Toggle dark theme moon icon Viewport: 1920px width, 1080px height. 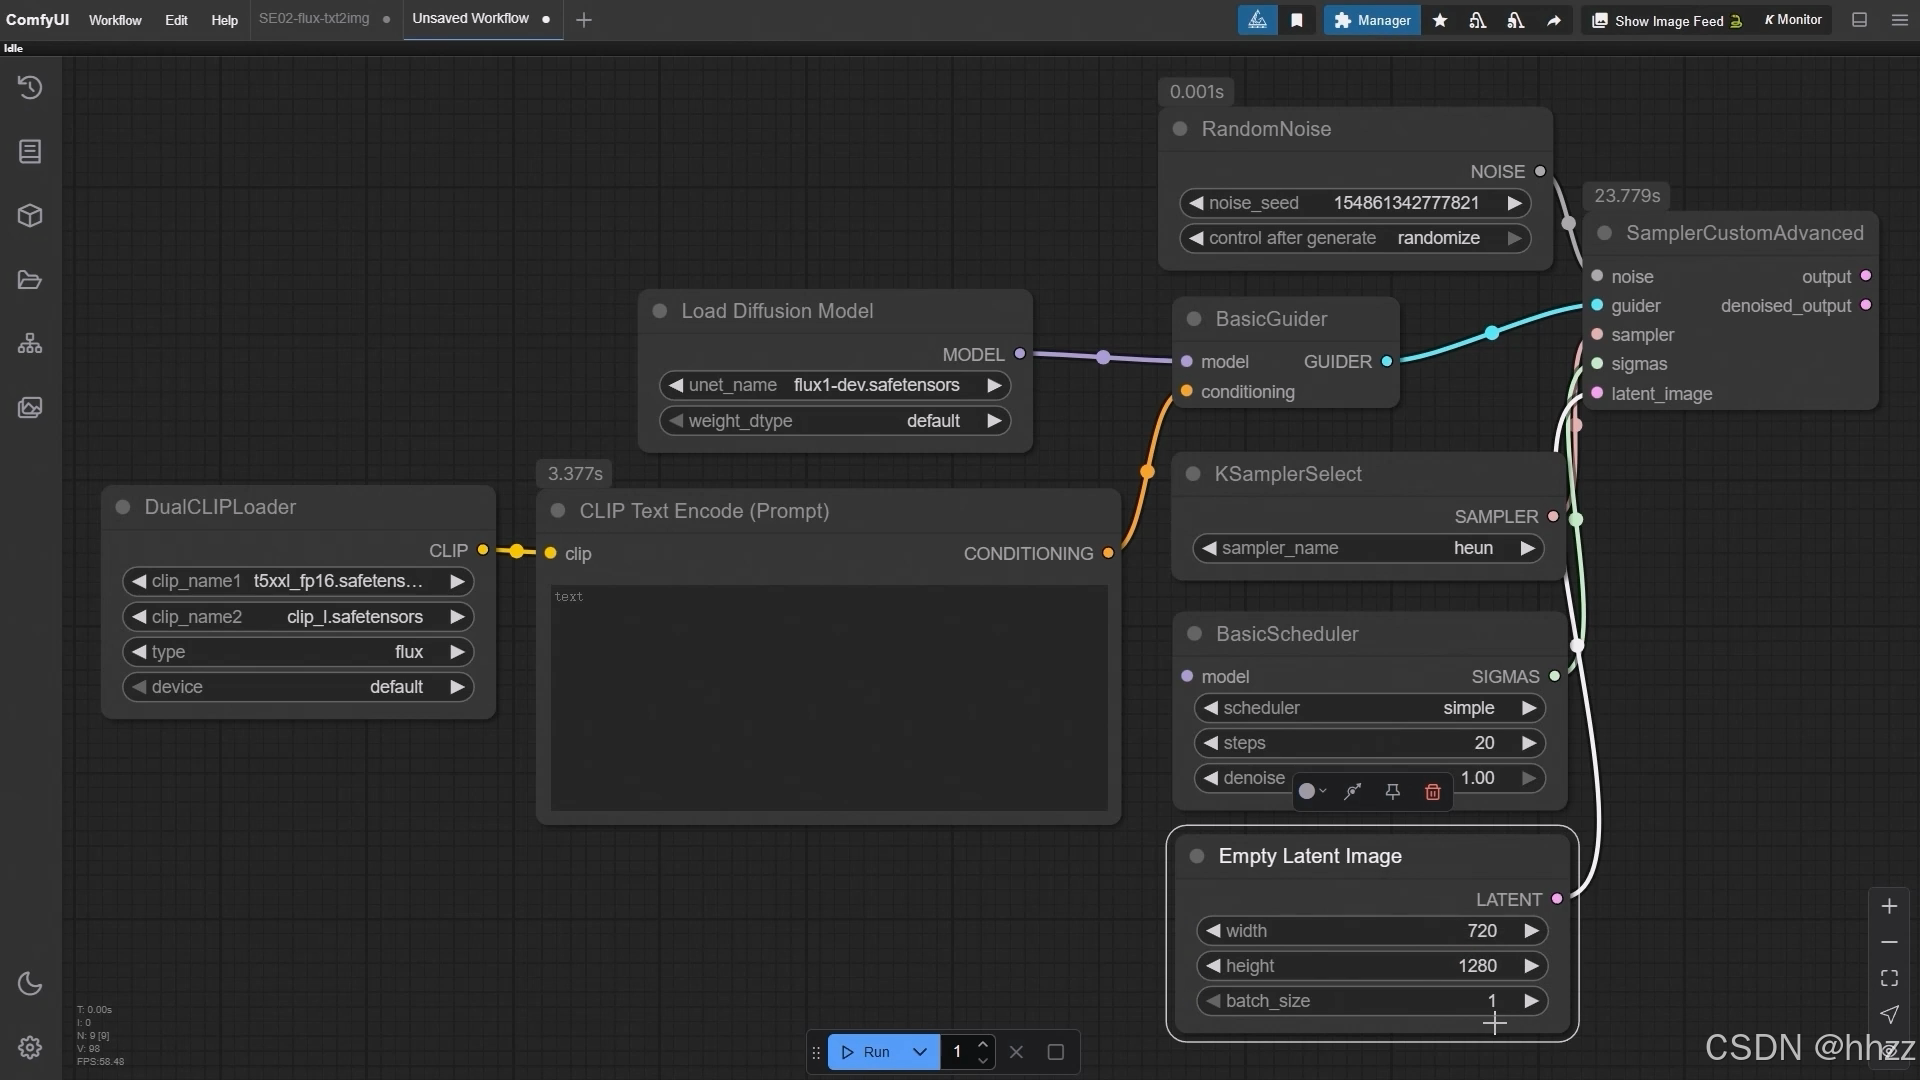click(x=30, y=984)
